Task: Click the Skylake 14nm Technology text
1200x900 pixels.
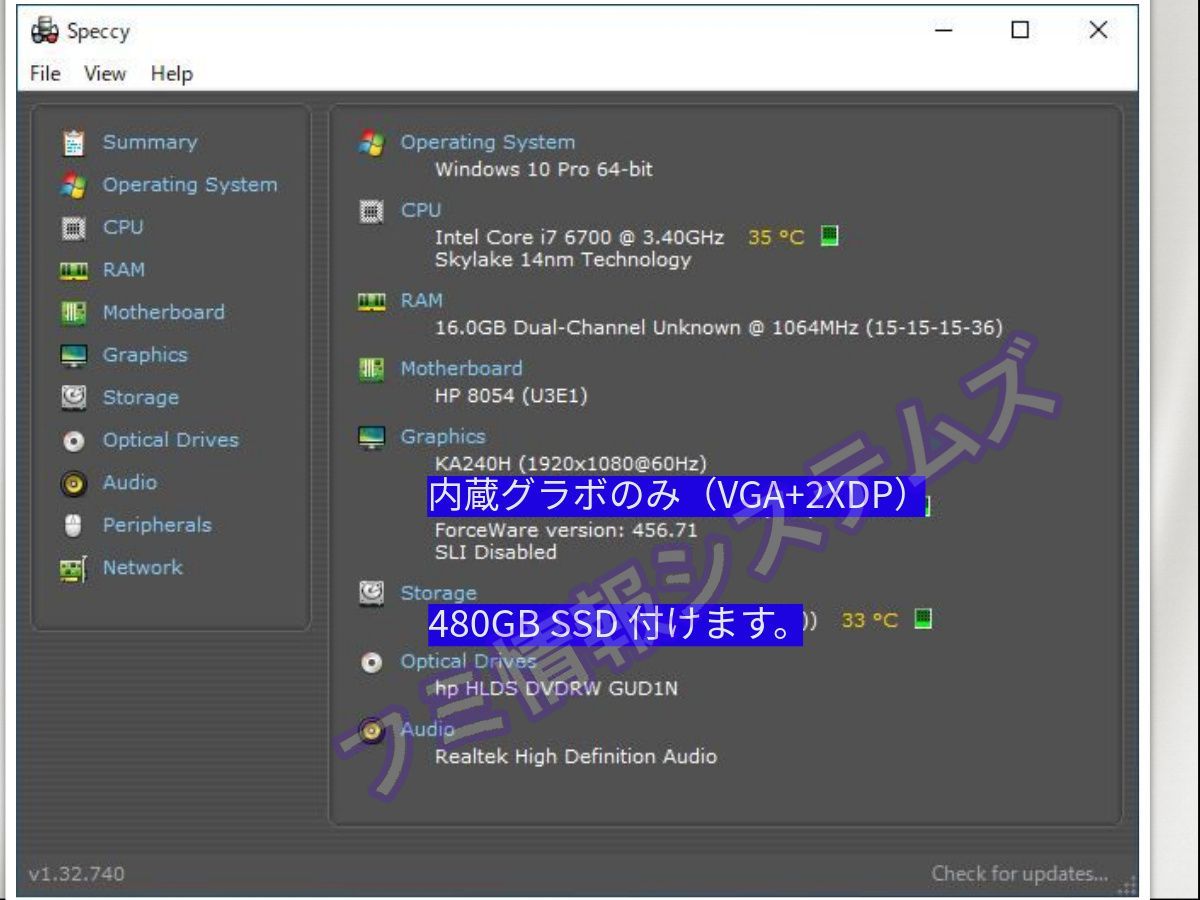Action: pos(563,259)
